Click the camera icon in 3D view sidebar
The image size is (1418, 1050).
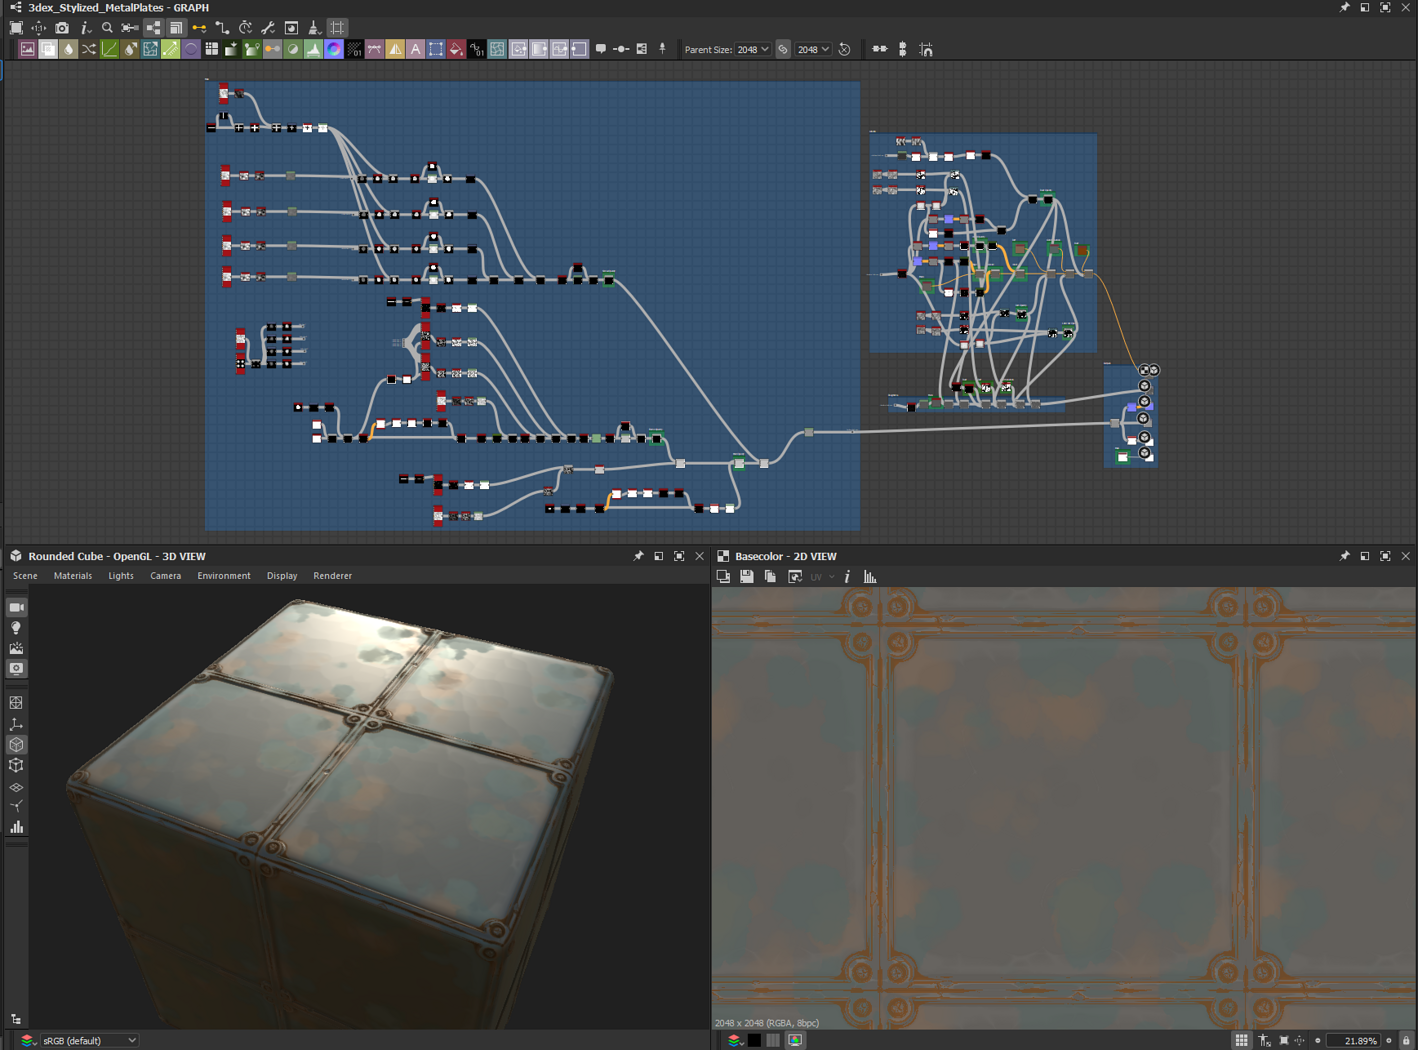click(17, 607)
